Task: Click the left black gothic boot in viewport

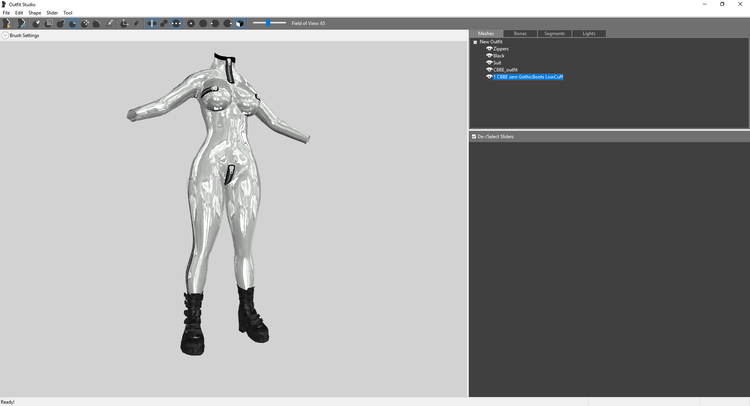Action: click(x=193, y=324)
